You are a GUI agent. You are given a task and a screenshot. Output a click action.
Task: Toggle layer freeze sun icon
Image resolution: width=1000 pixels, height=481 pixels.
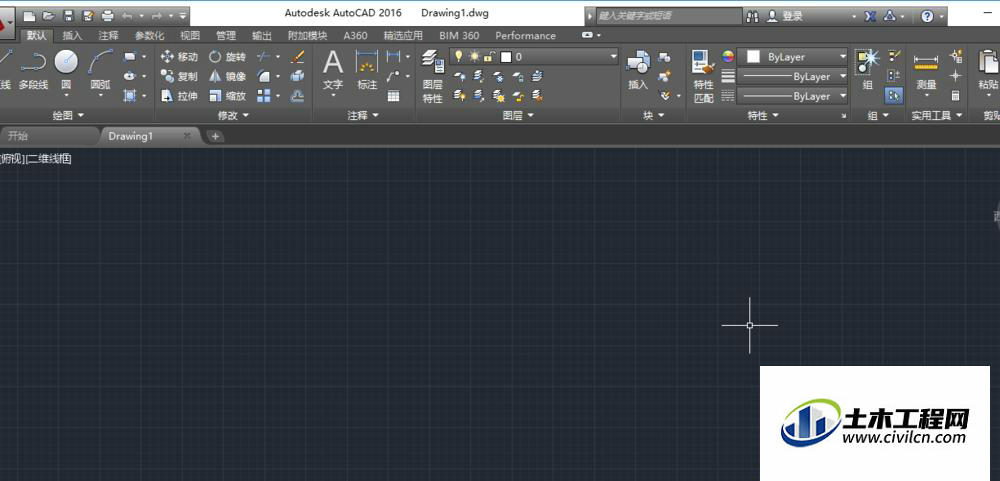click(x=474, y=57)
